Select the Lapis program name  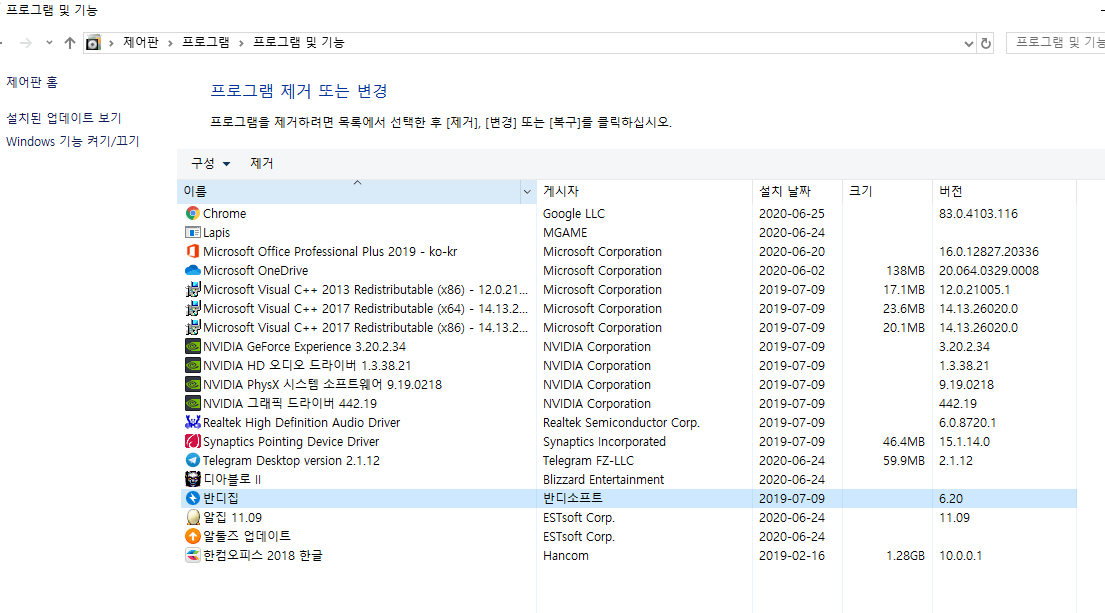coord(216,233)
